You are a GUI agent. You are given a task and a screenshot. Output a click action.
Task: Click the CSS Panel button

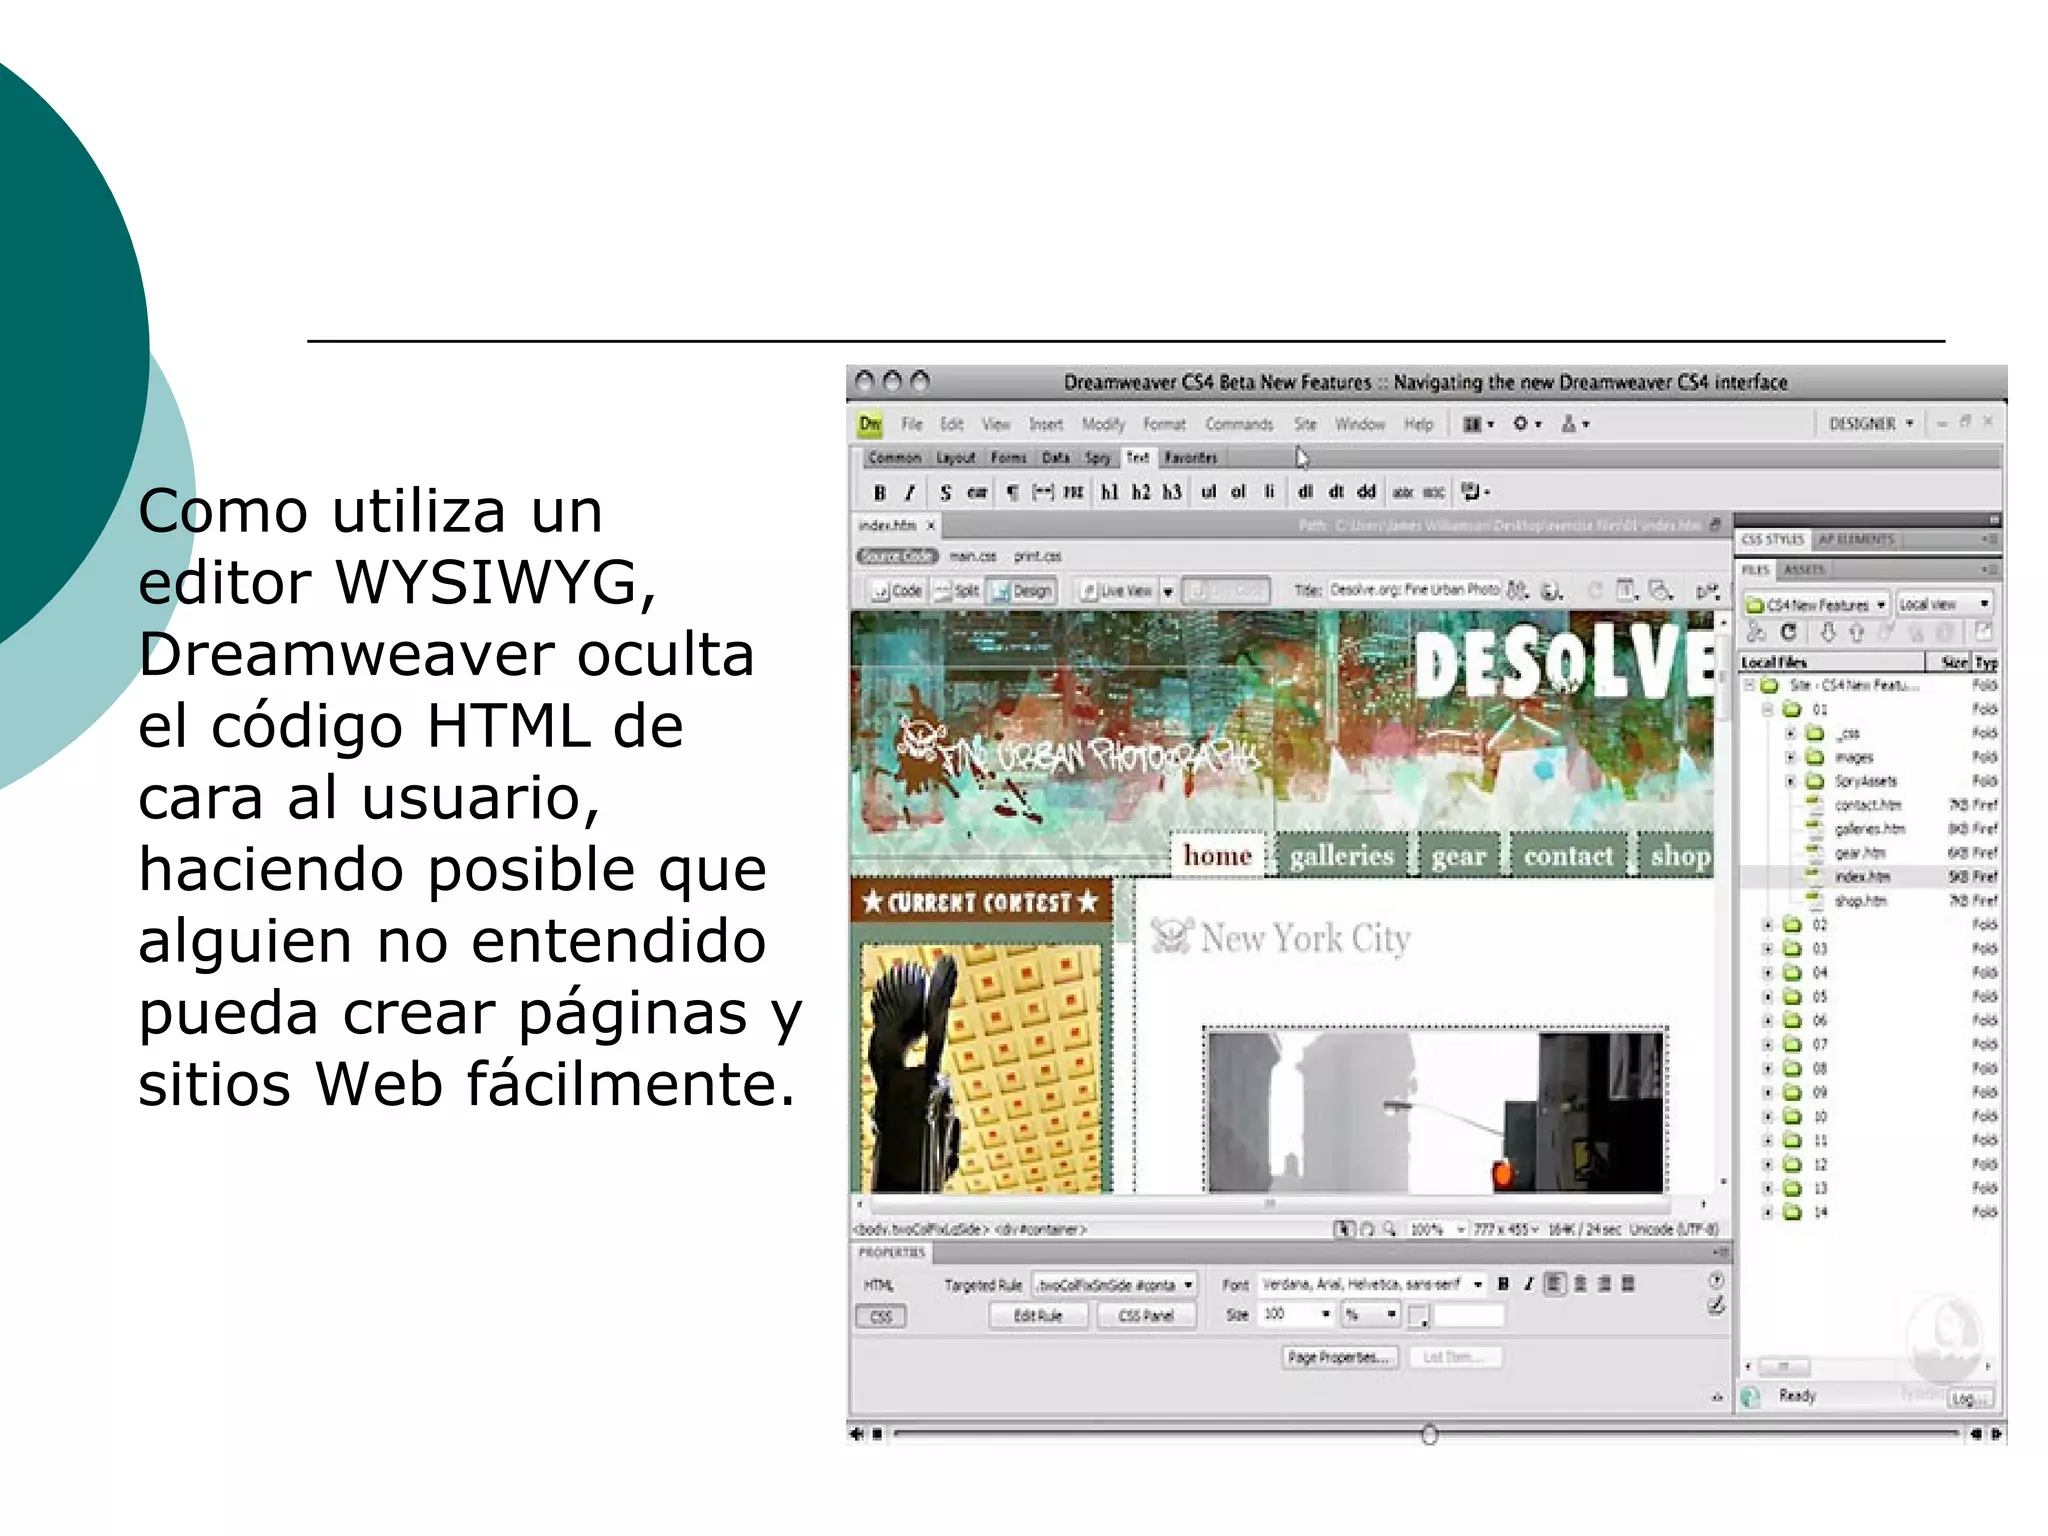coord(1146,1316)
